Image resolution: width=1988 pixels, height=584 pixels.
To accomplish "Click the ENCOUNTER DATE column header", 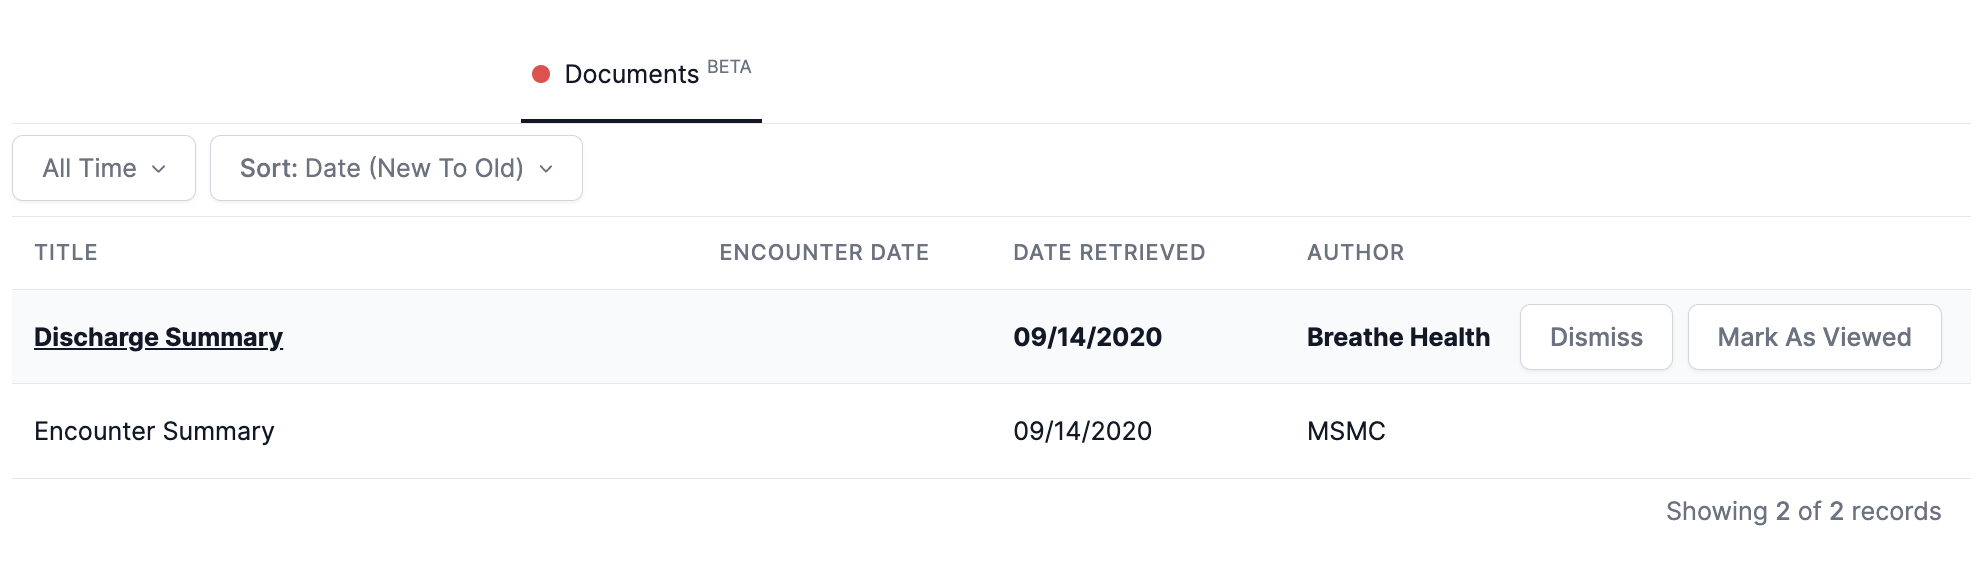I will pyautogui.click(x=824, y=252).
